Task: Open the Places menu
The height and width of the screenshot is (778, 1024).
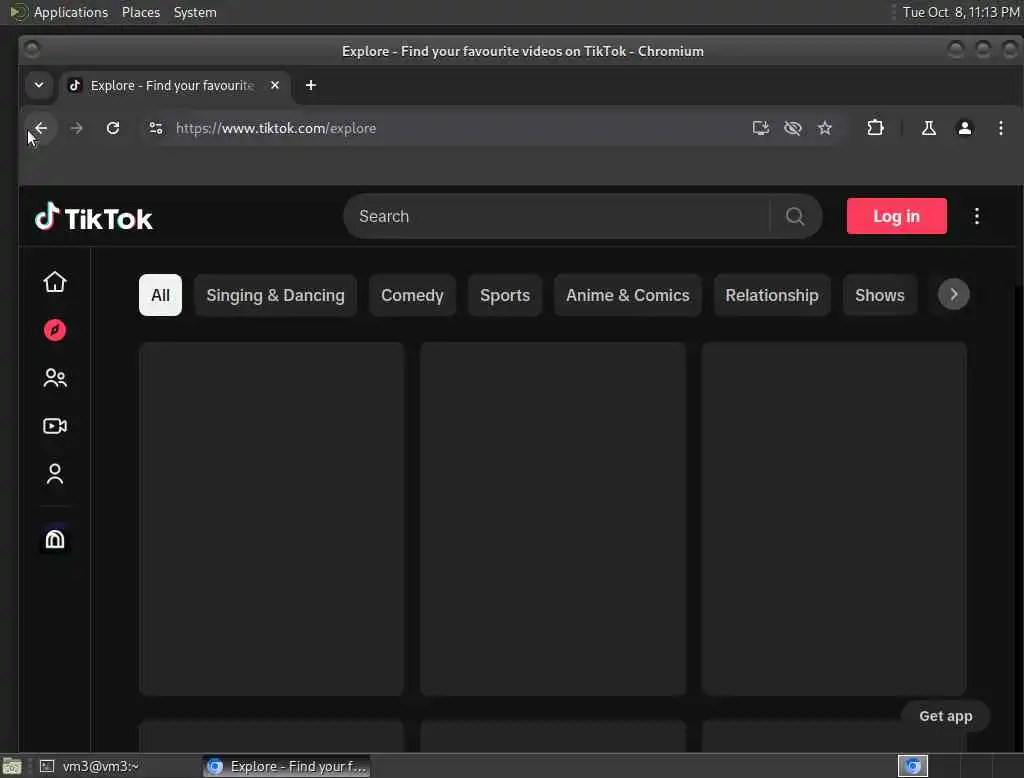Action: click(141, 12)
